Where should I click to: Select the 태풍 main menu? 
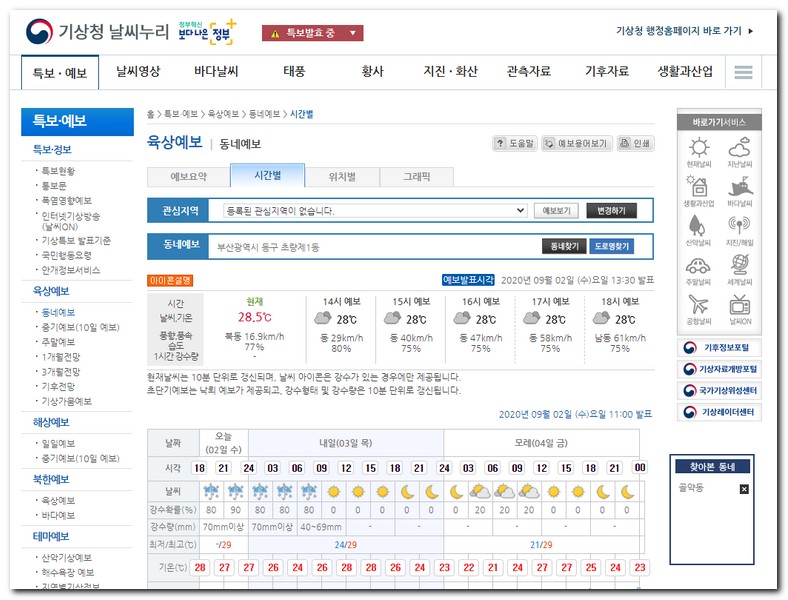pyautogui.click(x=294, y=71)
